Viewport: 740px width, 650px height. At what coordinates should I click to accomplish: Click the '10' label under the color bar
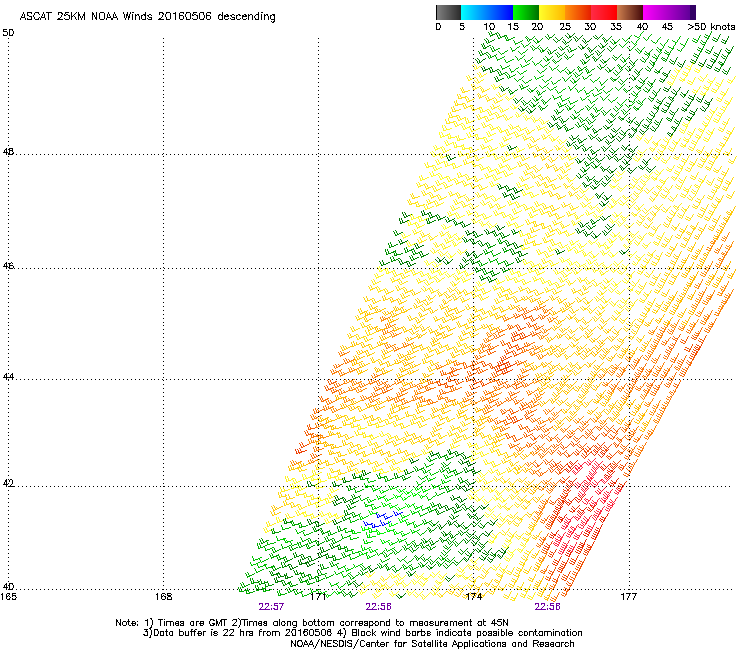(489, 27)
